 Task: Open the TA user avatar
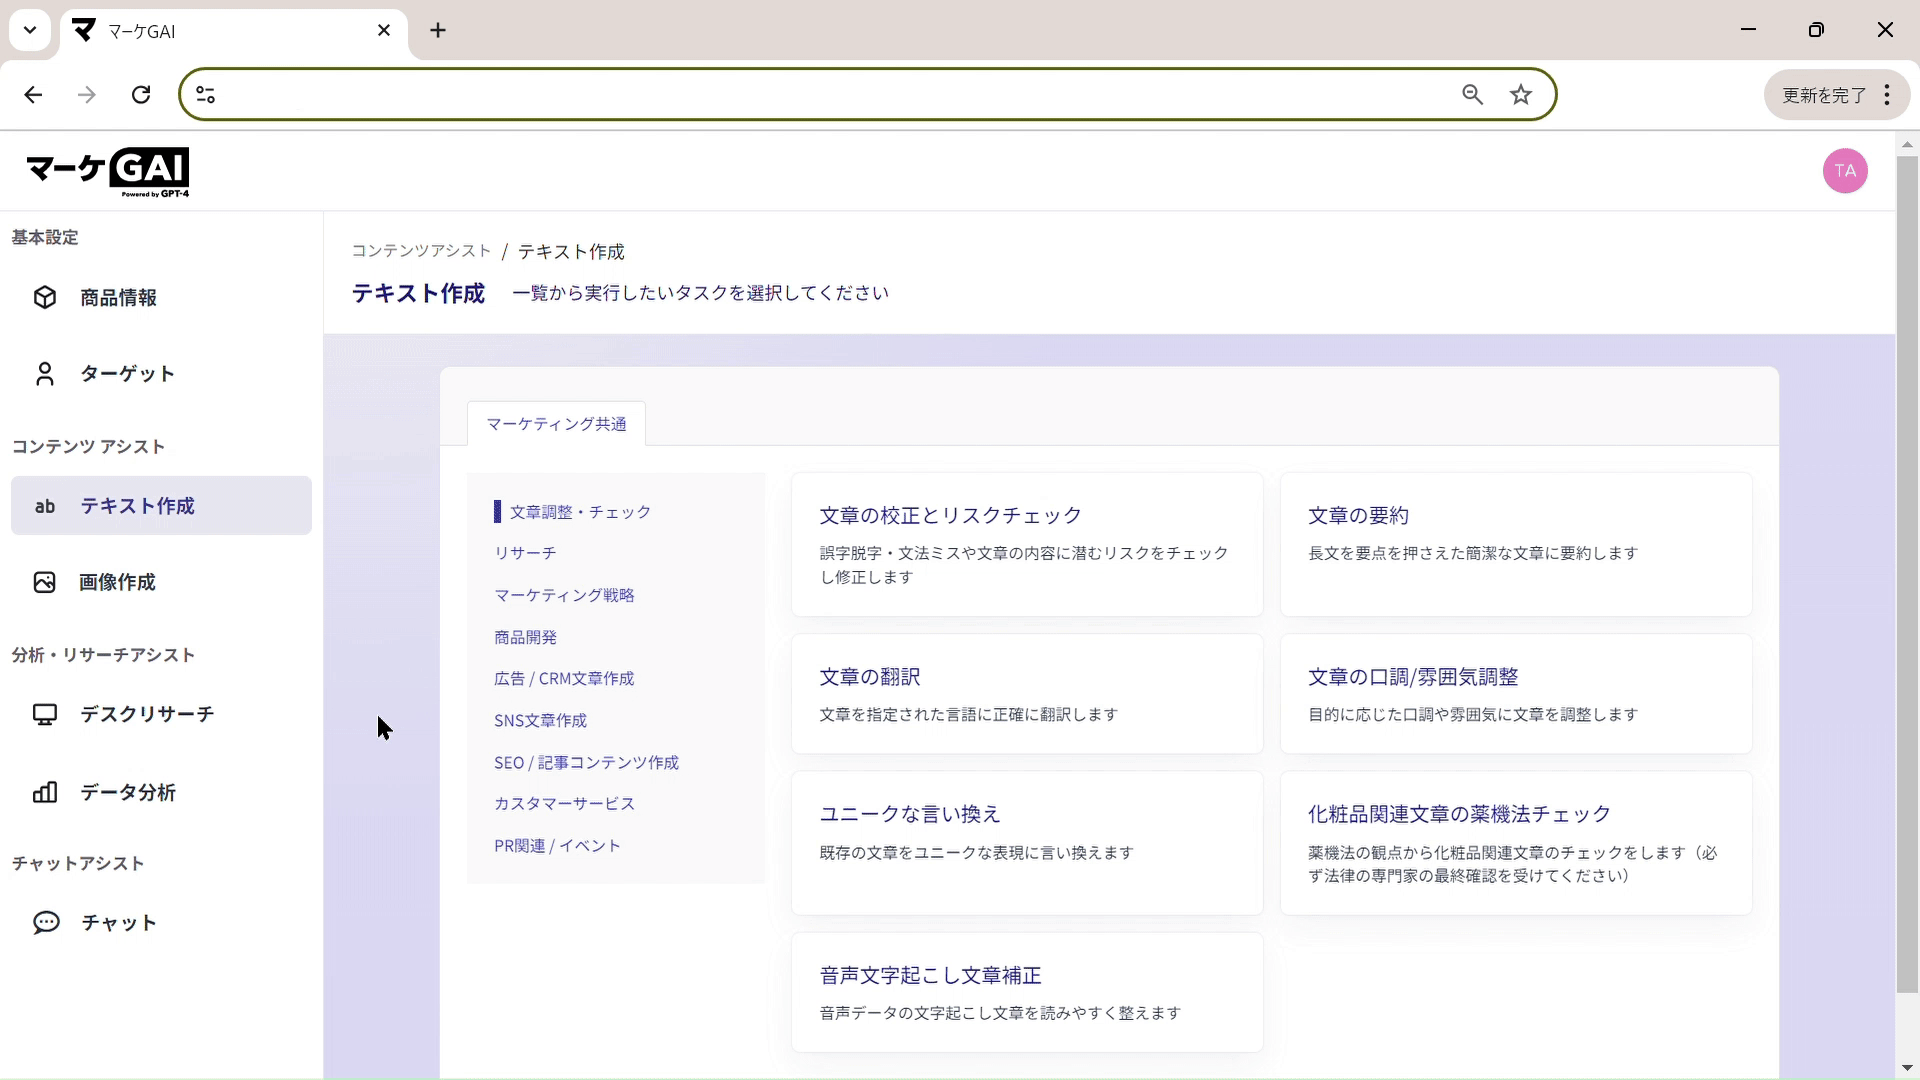click(x=1845, y=171)
